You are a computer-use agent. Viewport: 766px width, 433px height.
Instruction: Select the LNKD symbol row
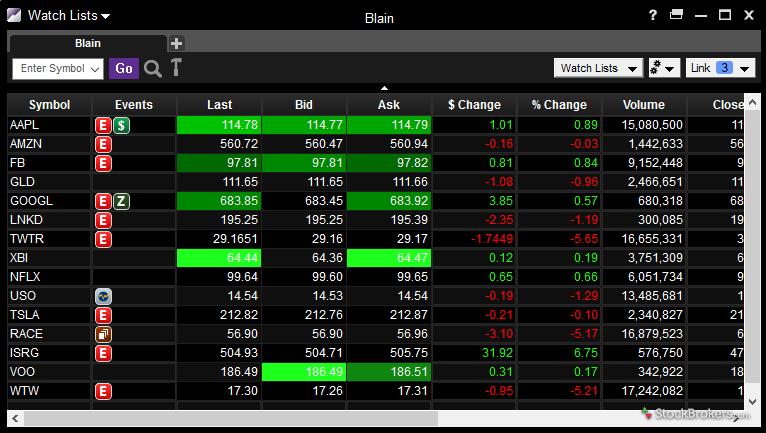(376, 220)
